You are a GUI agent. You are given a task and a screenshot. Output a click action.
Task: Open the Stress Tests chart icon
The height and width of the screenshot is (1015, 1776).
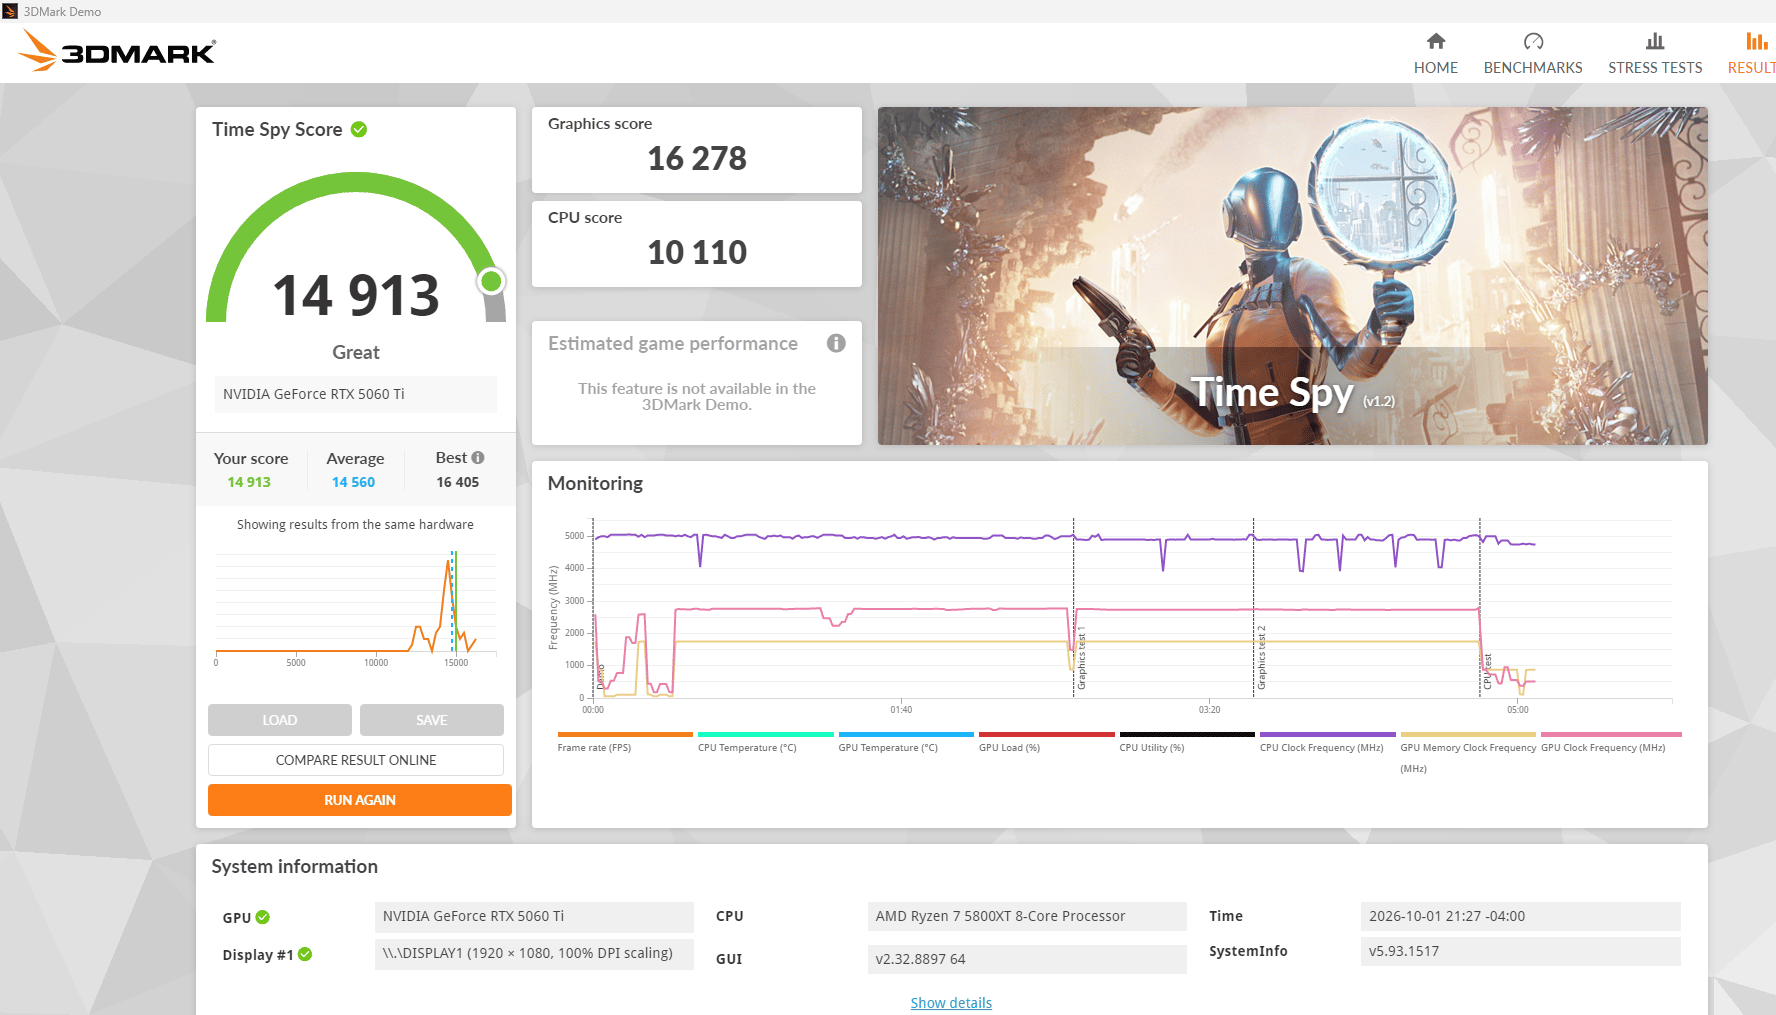click(x=1655, y=41)
